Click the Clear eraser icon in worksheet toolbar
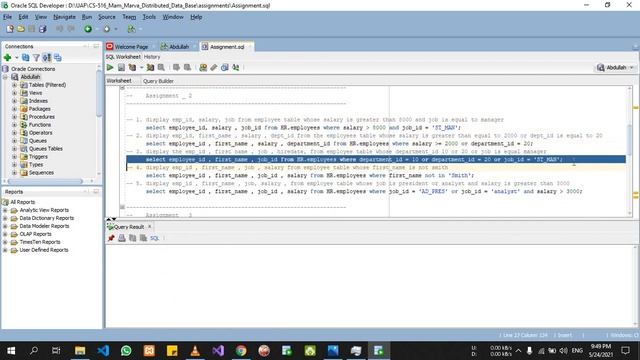 [214, 67]
